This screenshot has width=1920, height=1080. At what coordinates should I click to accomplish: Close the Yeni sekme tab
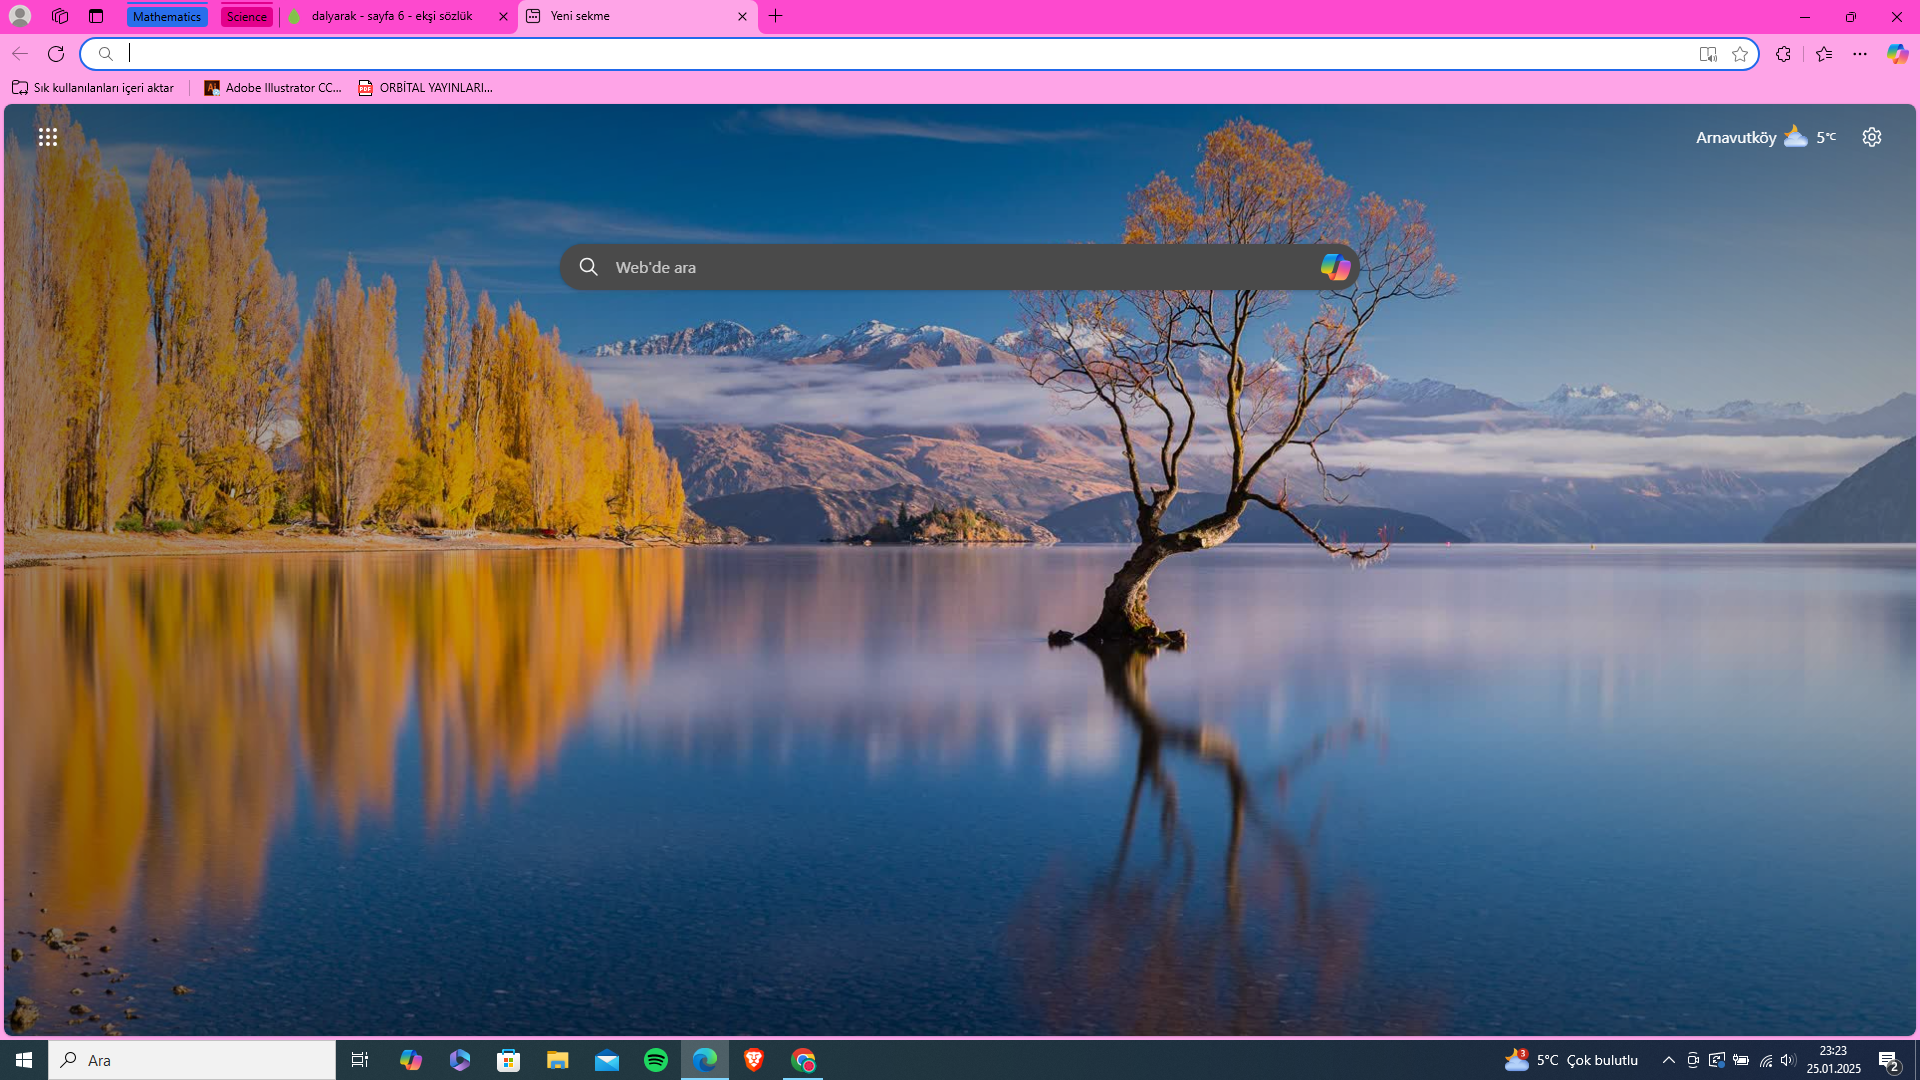[x=742, y=16]
